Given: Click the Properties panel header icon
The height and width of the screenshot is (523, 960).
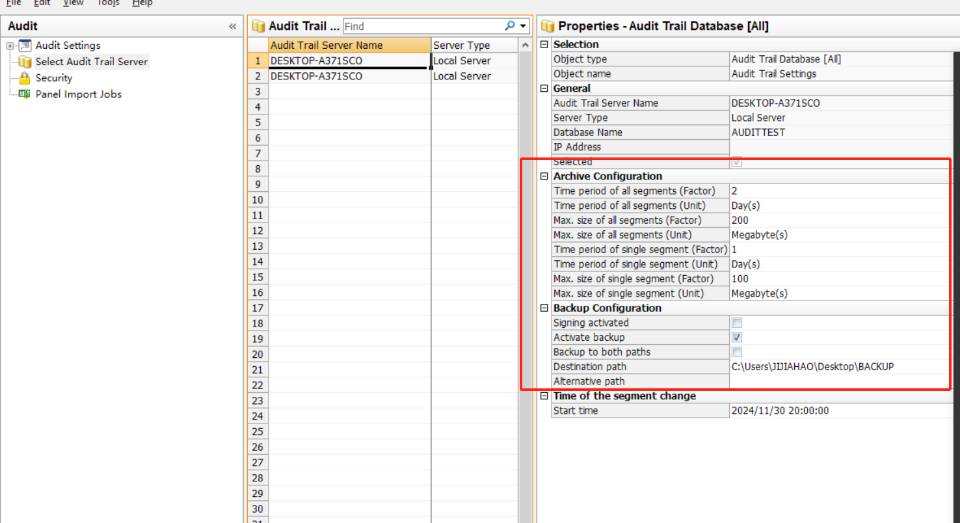Looking at the screenshot, I should point(547,26).
